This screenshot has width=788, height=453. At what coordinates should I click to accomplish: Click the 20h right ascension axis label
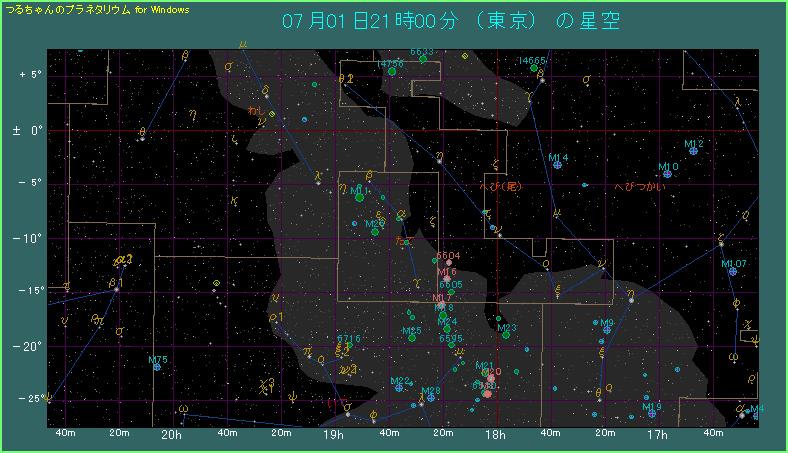click(171, 435)
